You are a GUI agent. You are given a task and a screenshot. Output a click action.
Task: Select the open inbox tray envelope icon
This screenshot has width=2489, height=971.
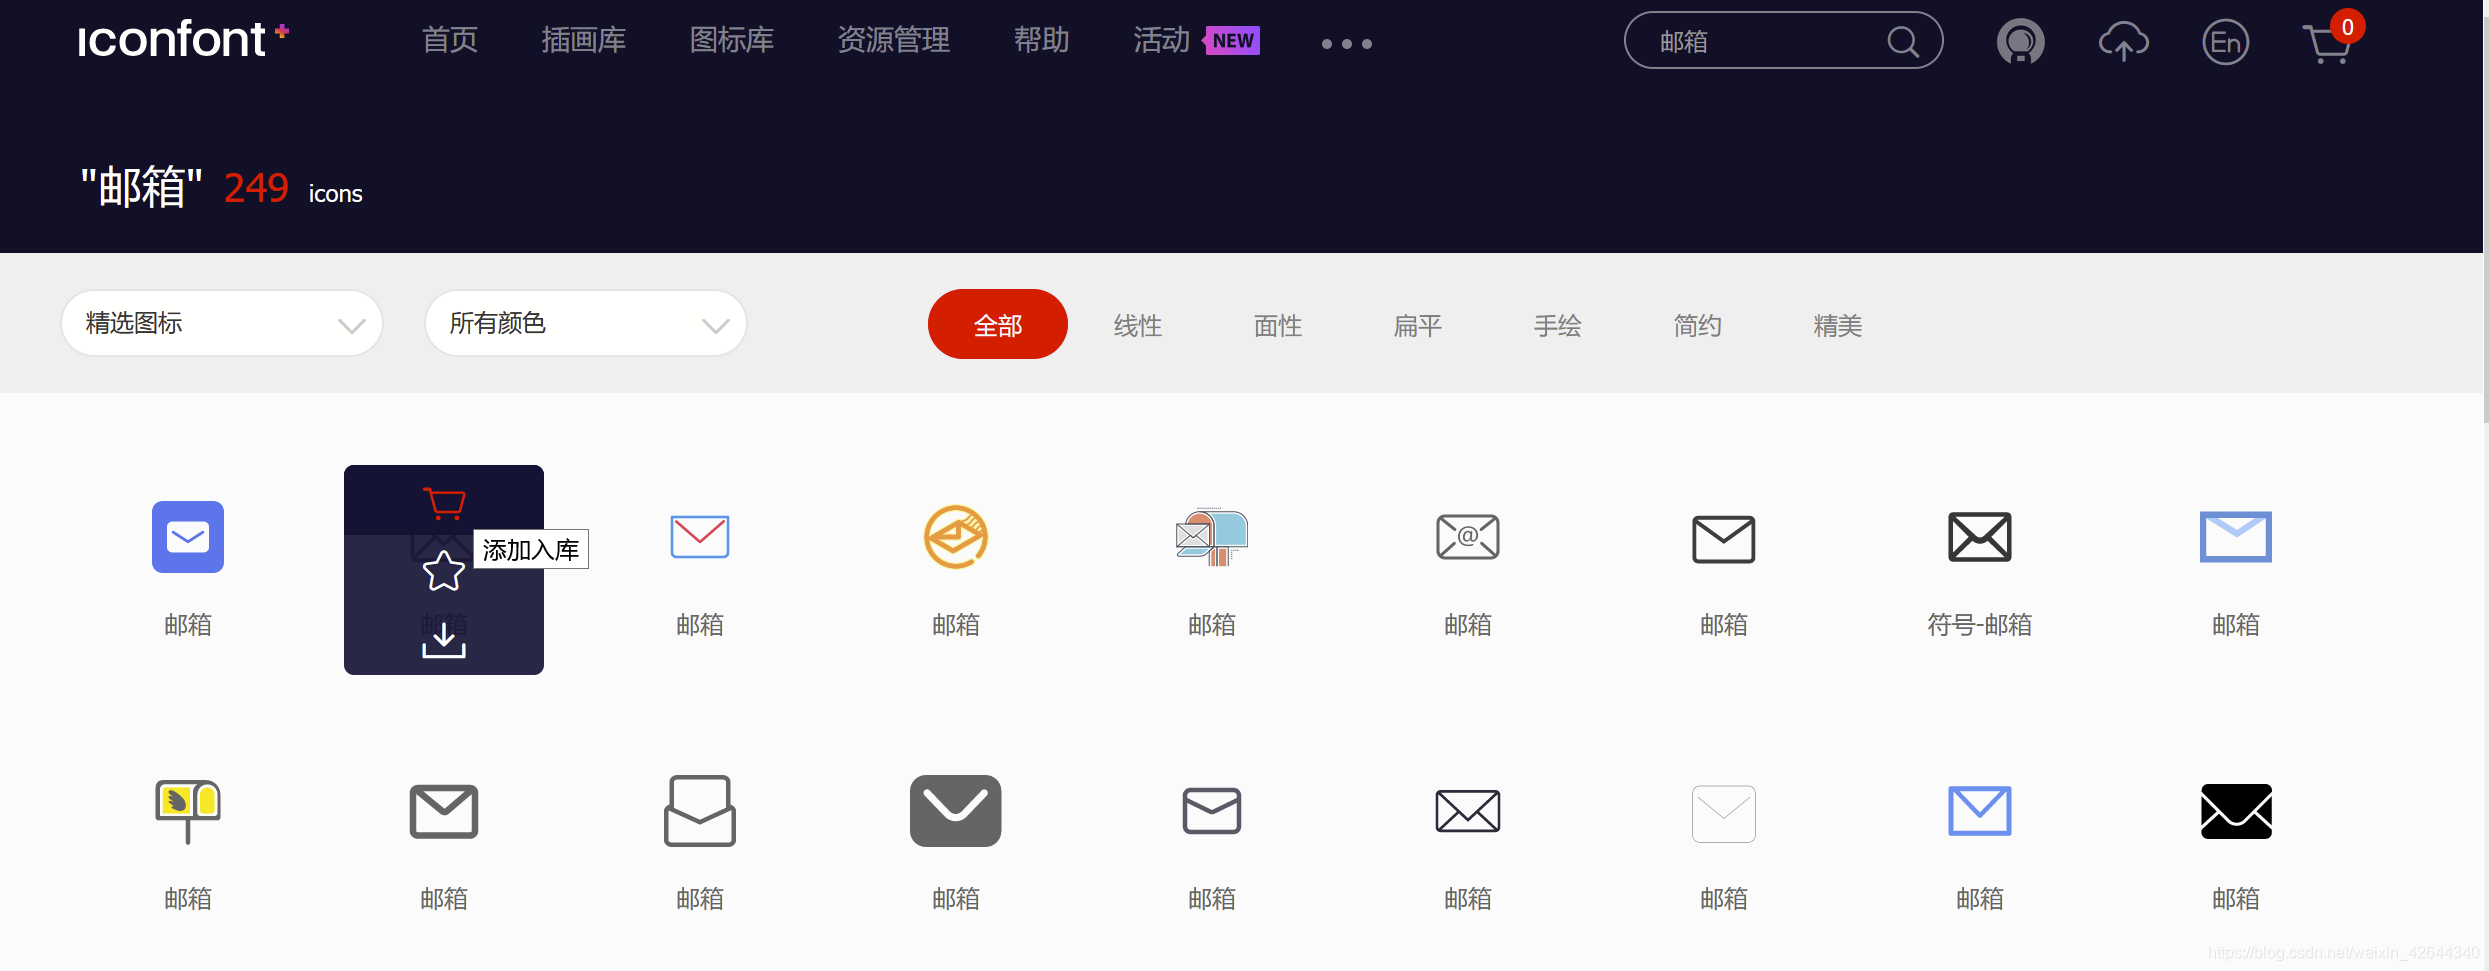[700, 811]
